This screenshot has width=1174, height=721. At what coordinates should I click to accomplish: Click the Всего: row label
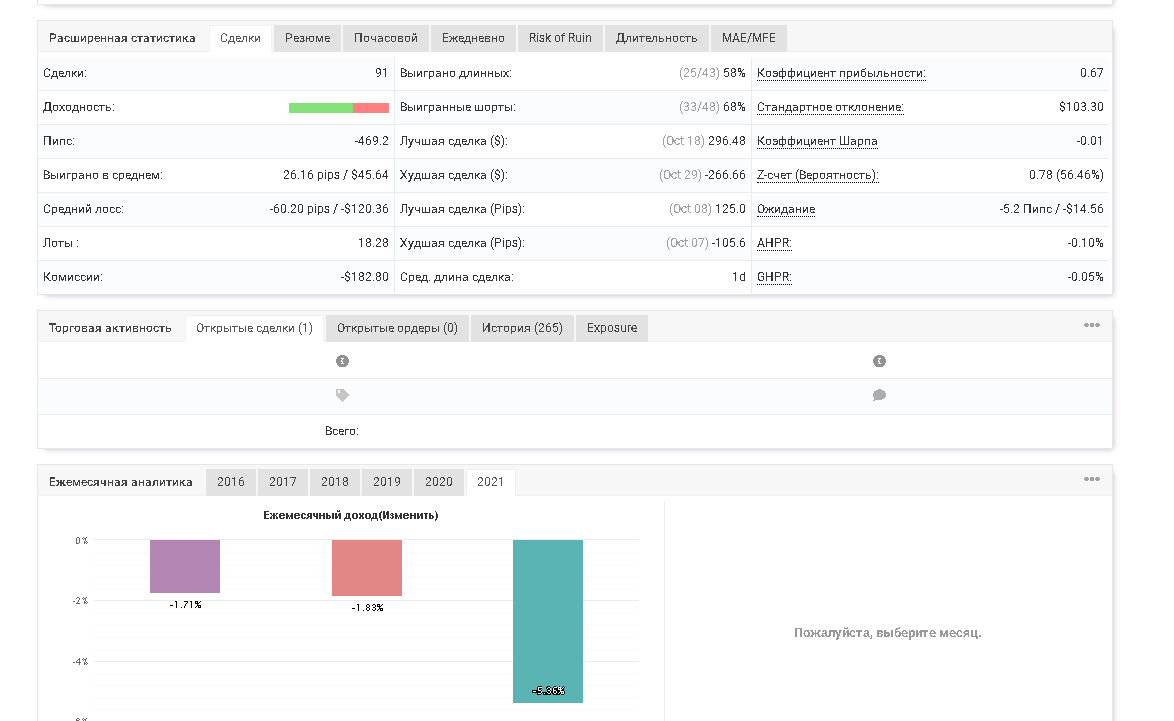(341, 431)
